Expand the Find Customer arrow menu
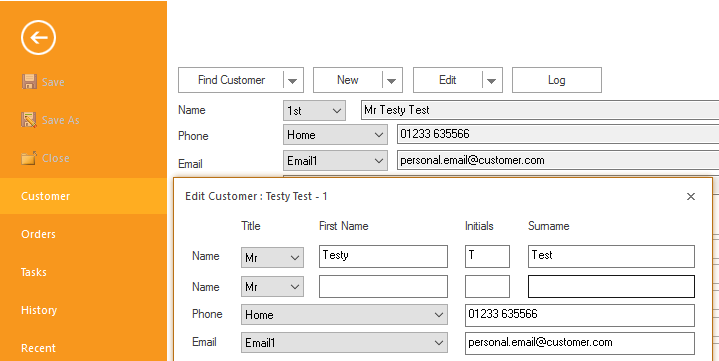Screen dimensions: 719x361 [293, 81]
